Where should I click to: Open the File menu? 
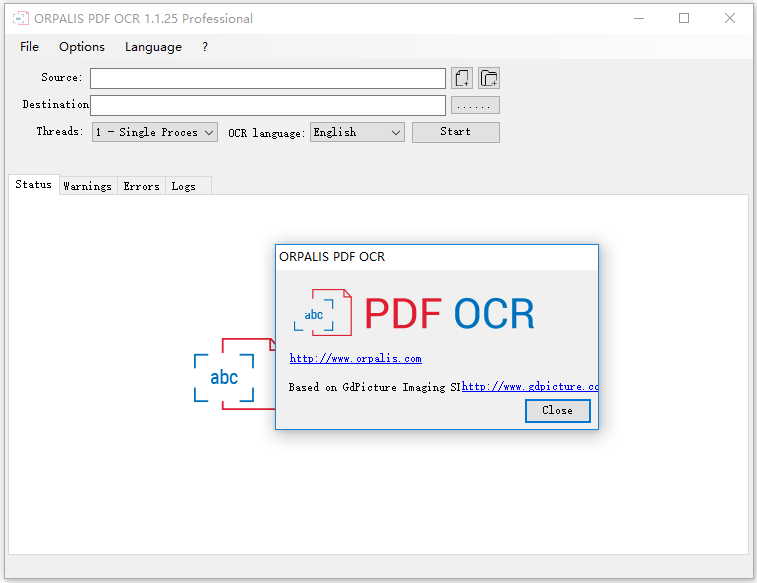click(29, 47)
